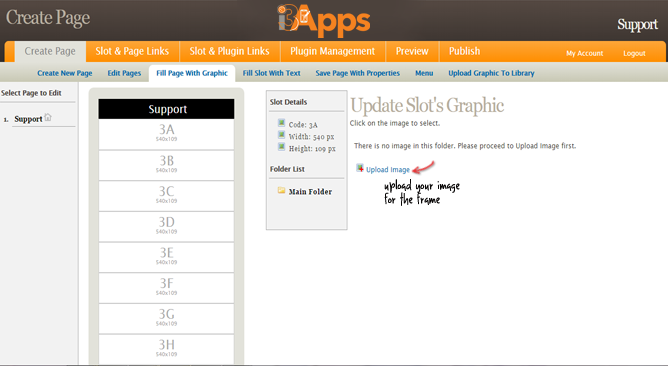
Task: Click the Upload Image plus icon
Action: 360,168
